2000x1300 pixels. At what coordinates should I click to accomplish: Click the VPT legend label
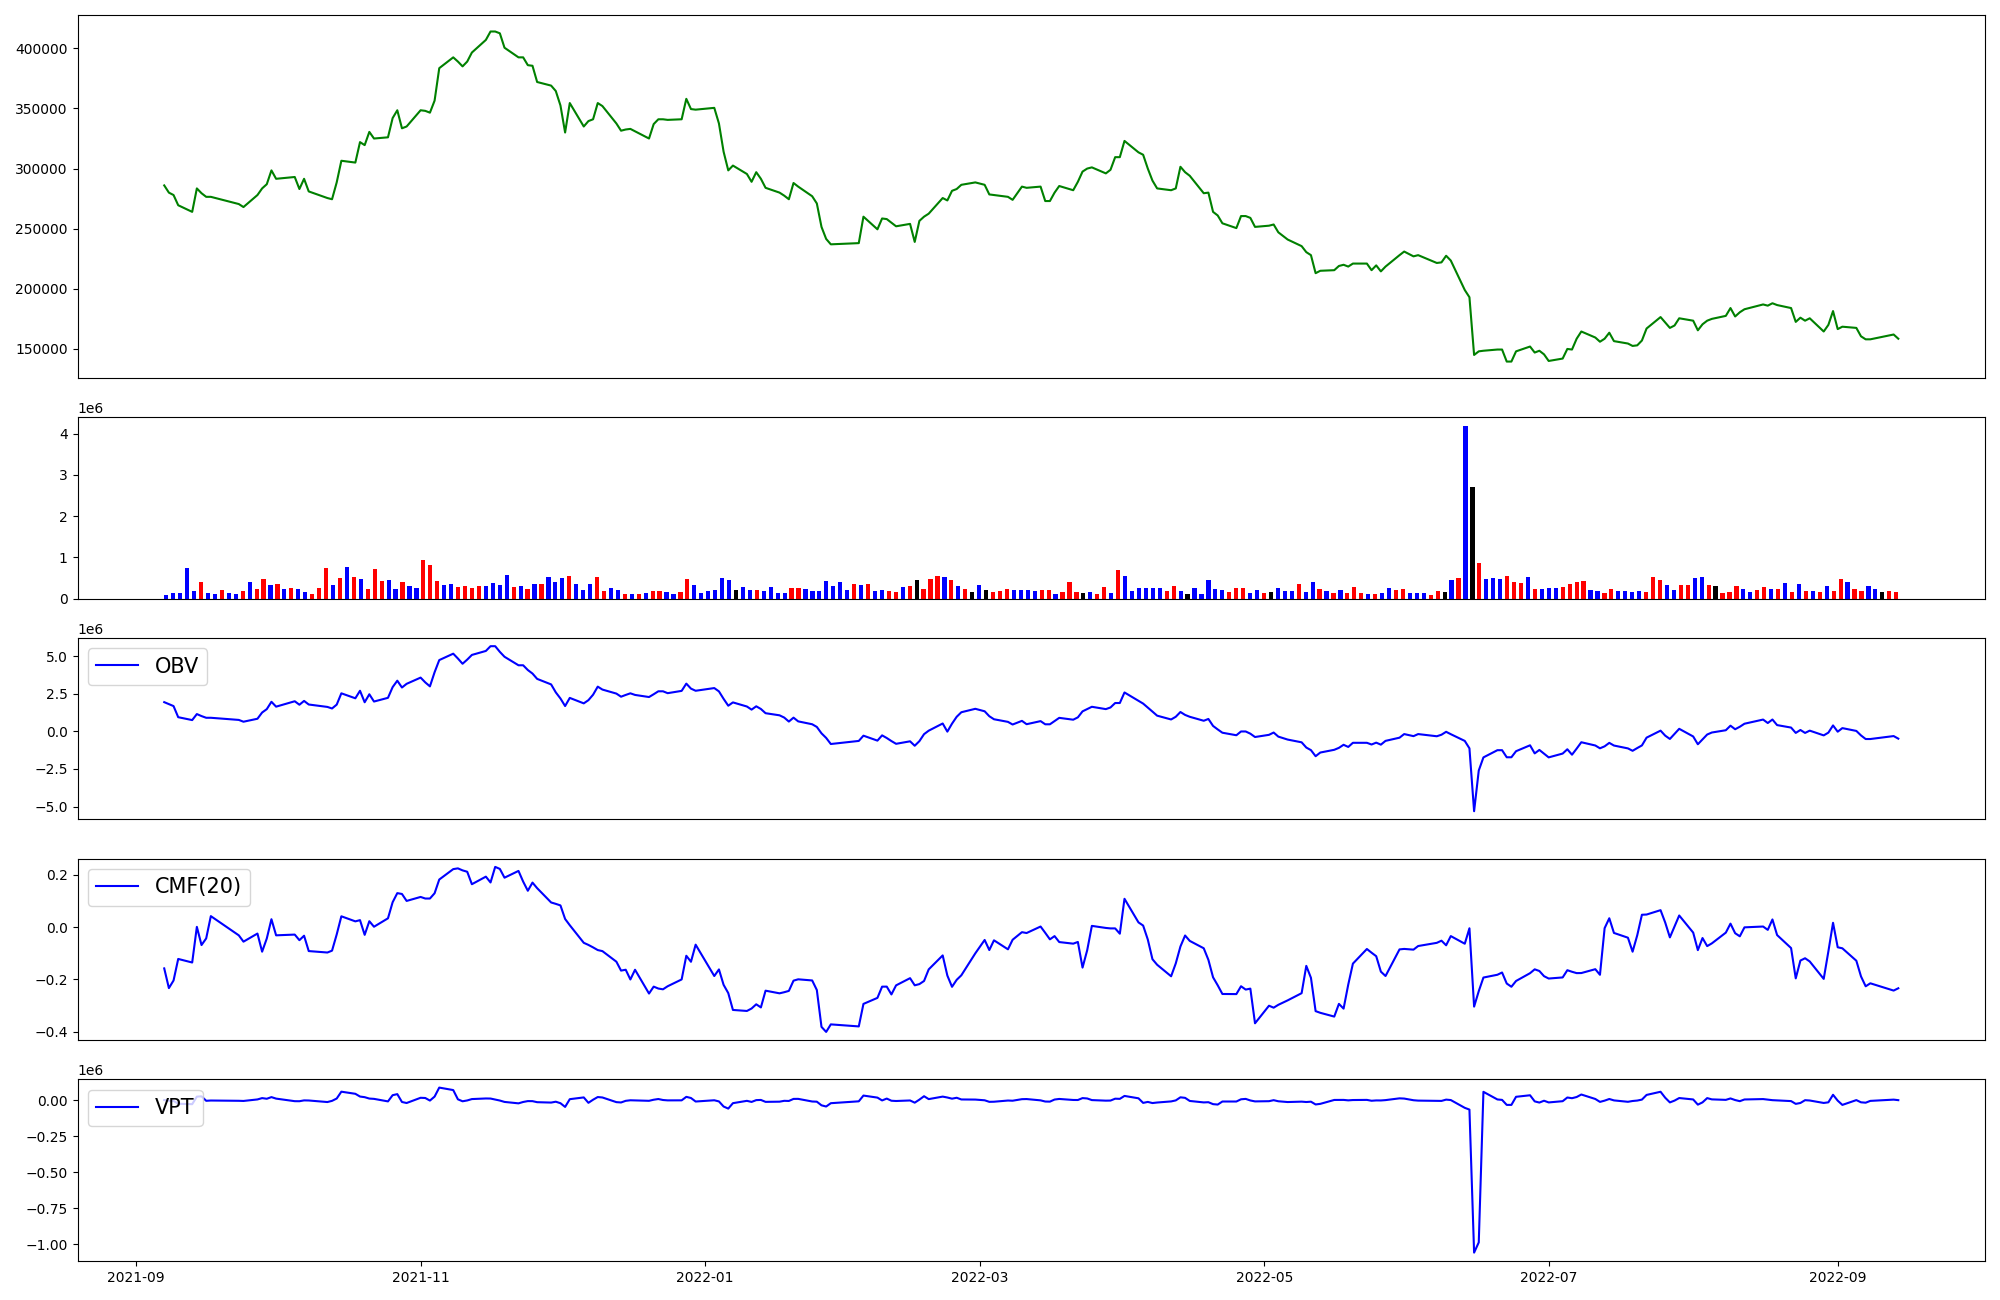click(x=174, y=1107)
